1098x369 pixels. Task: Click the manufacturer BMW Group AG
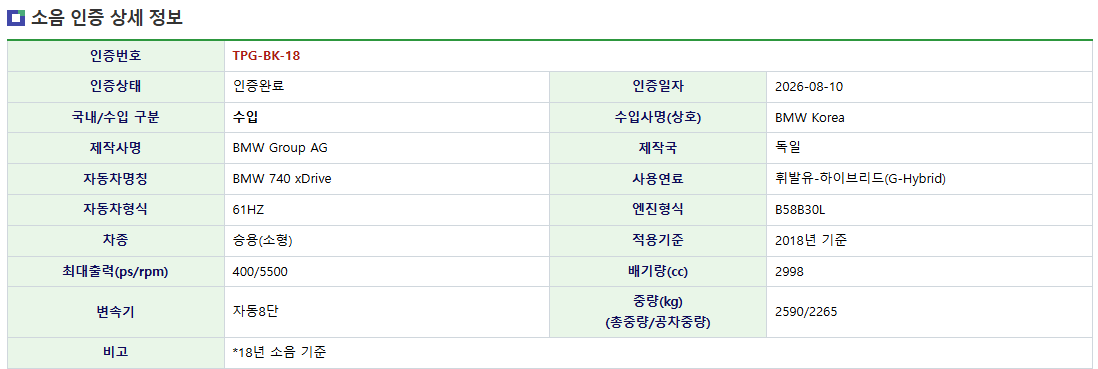[280, 148]
